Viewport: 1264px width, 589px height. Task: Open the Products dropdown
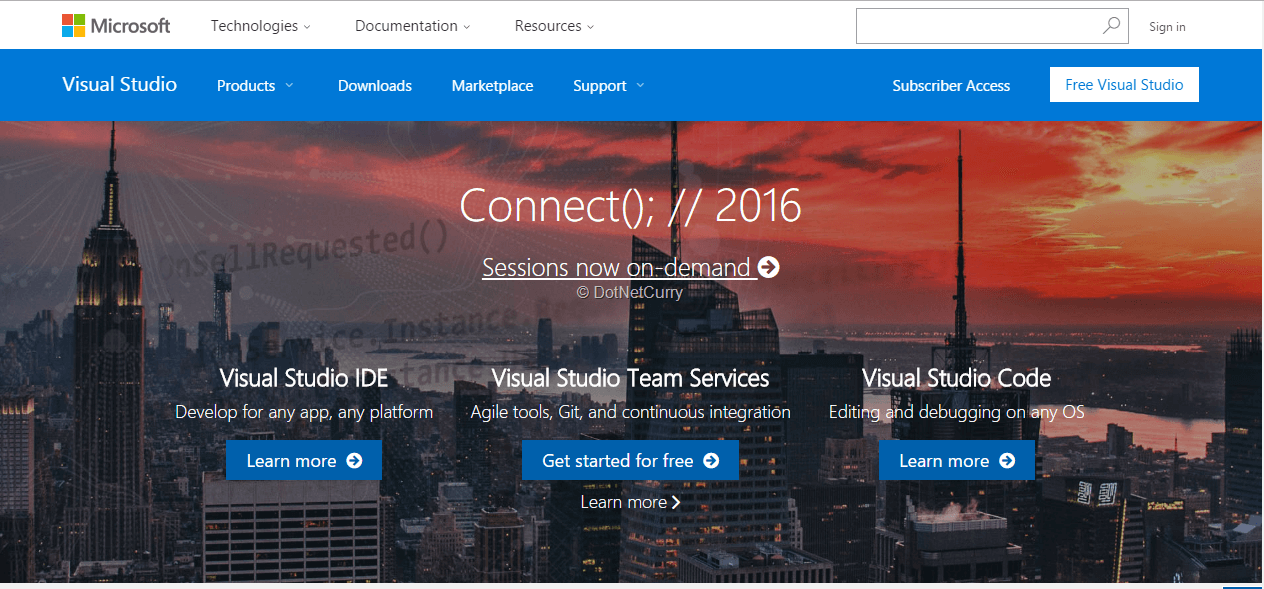pos(256,86)
